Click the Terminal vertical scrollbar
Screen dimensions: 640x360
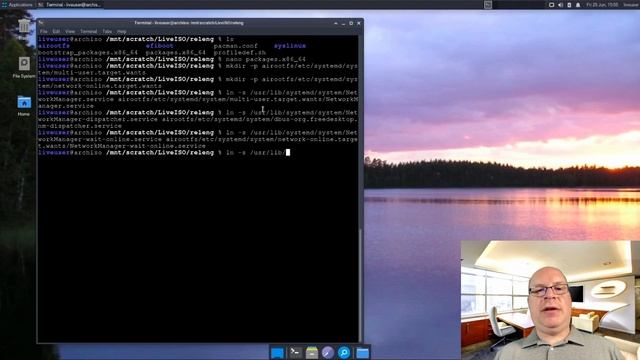360,189
